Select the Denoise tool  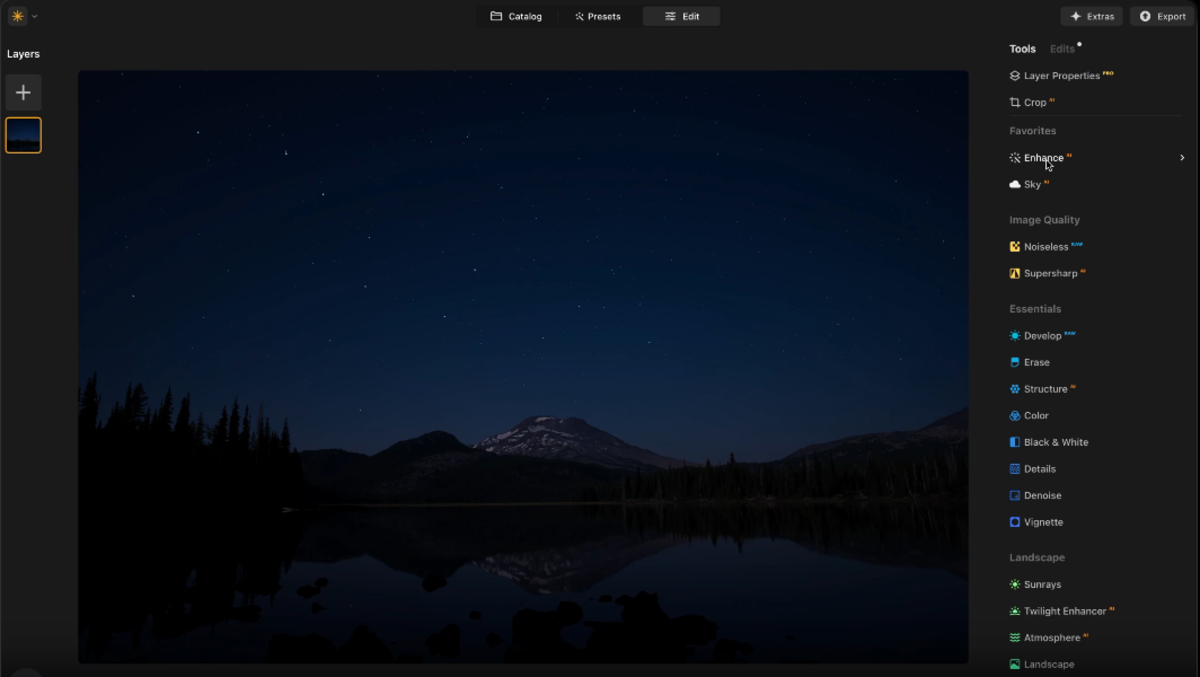pyautogui.click(x=1043, y=495)
